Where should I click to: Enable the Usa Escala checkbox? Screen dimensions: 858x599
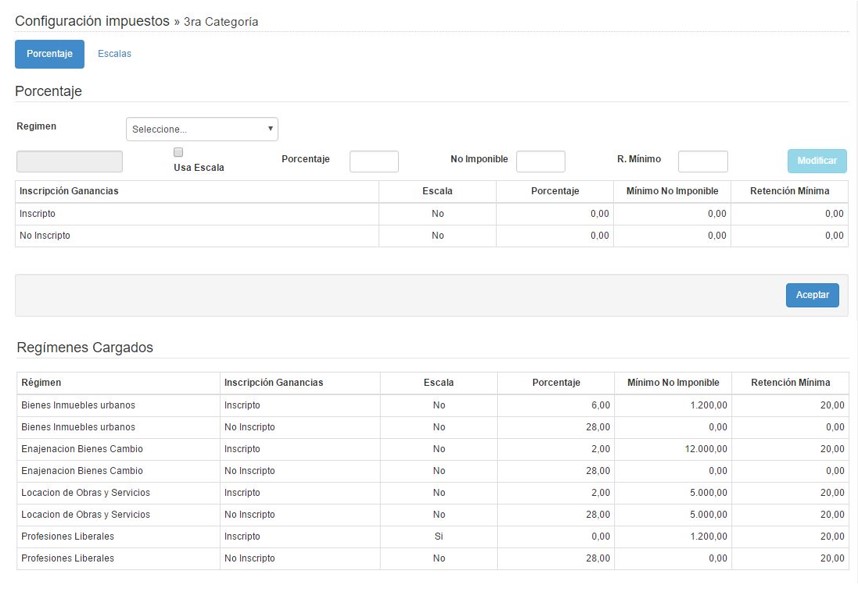click(178, 152)
